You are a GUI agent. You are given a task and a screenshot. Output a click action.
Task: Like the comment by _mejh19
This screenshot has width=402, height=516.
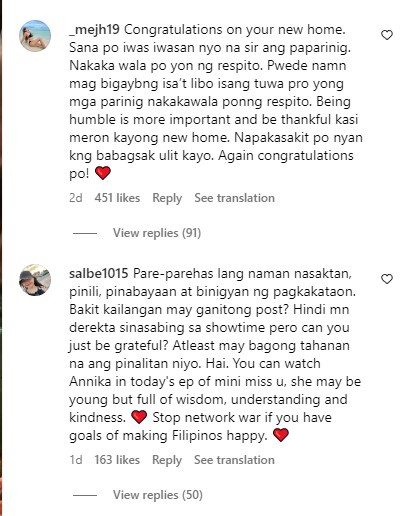point(387,35)
